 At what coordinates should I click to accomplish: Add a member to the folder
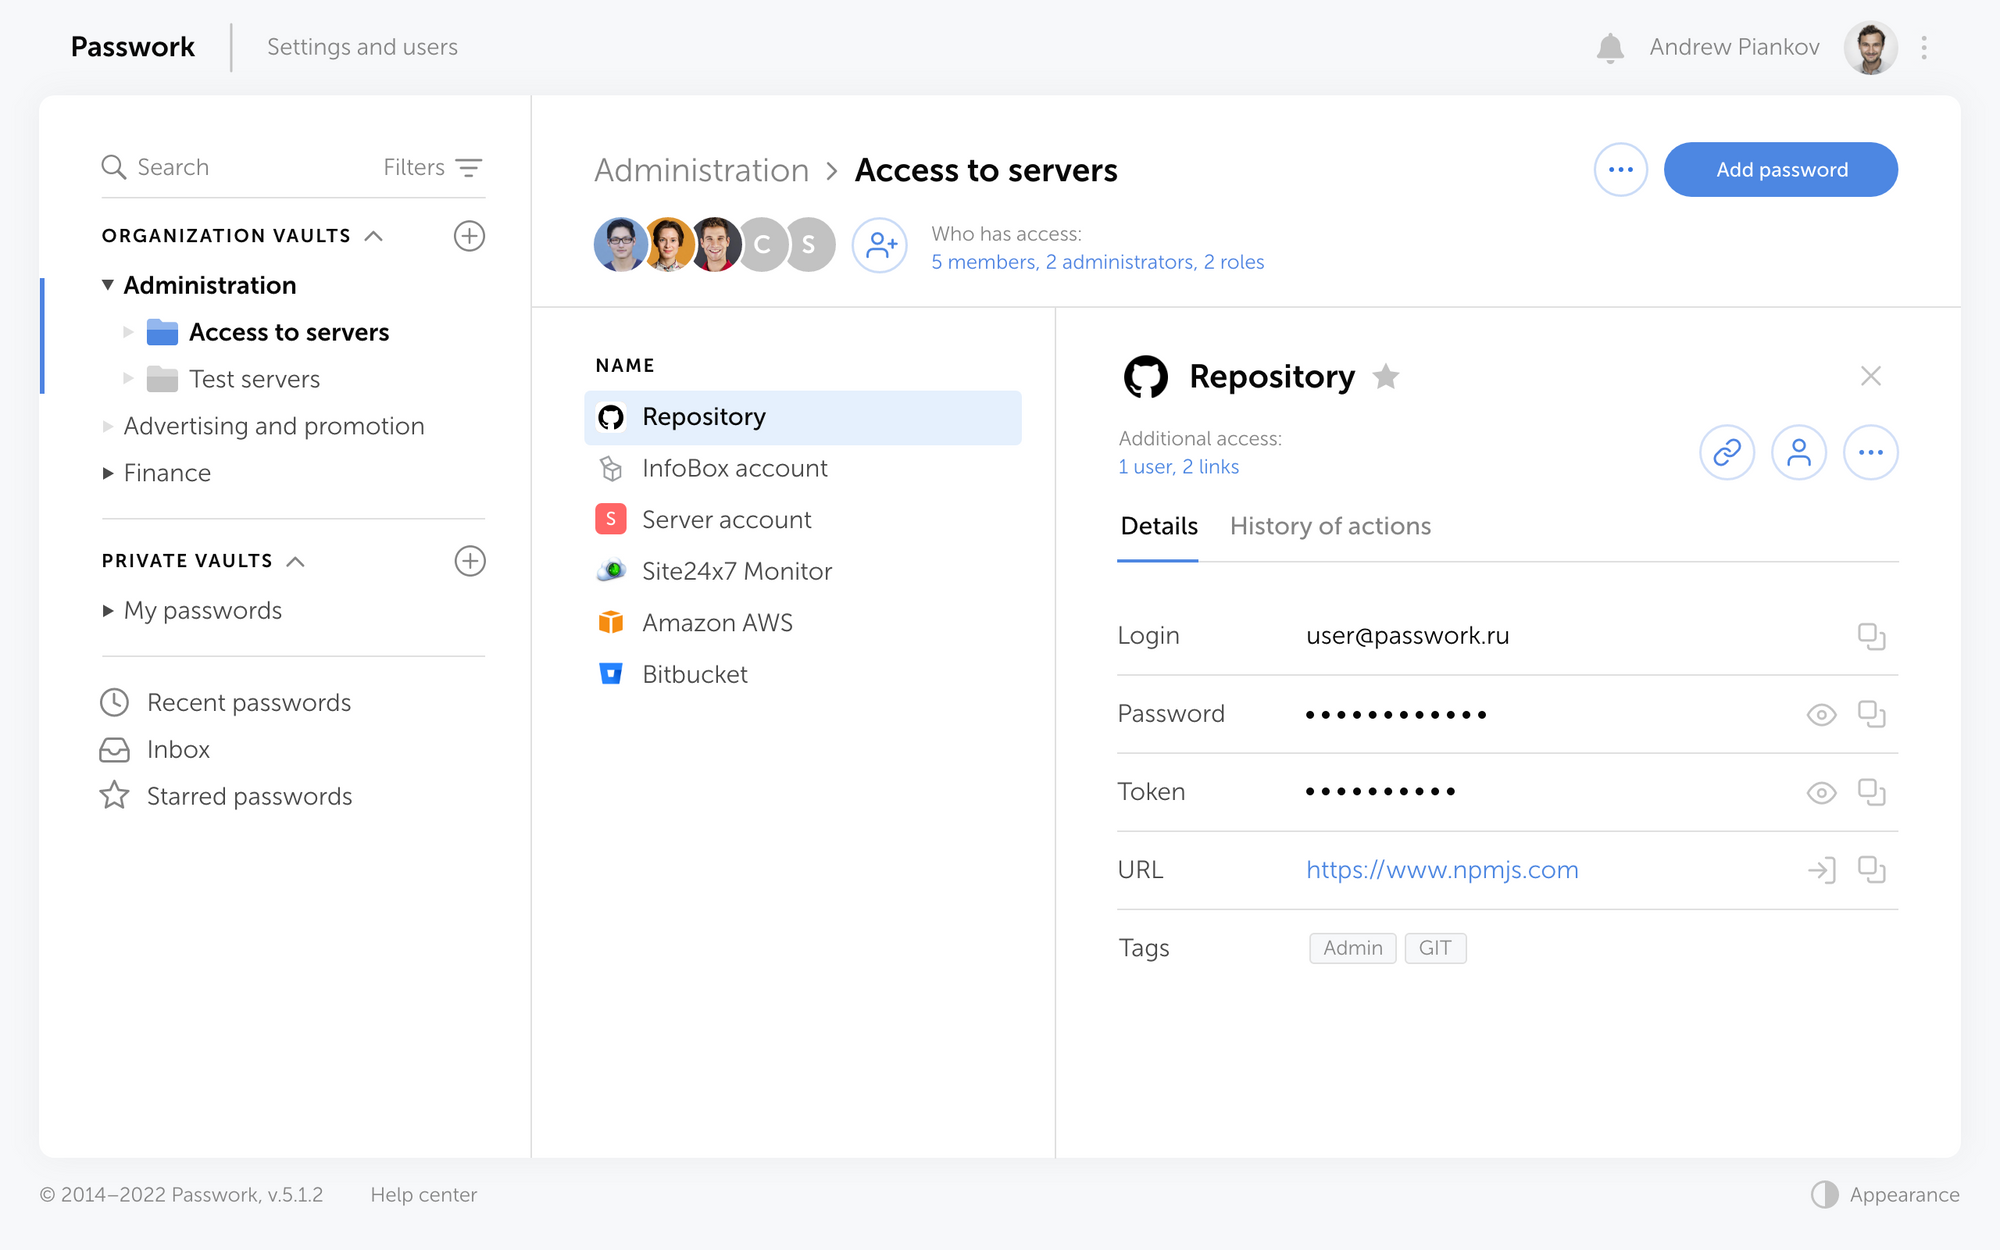pyautogui.click(x=880, y=245)
